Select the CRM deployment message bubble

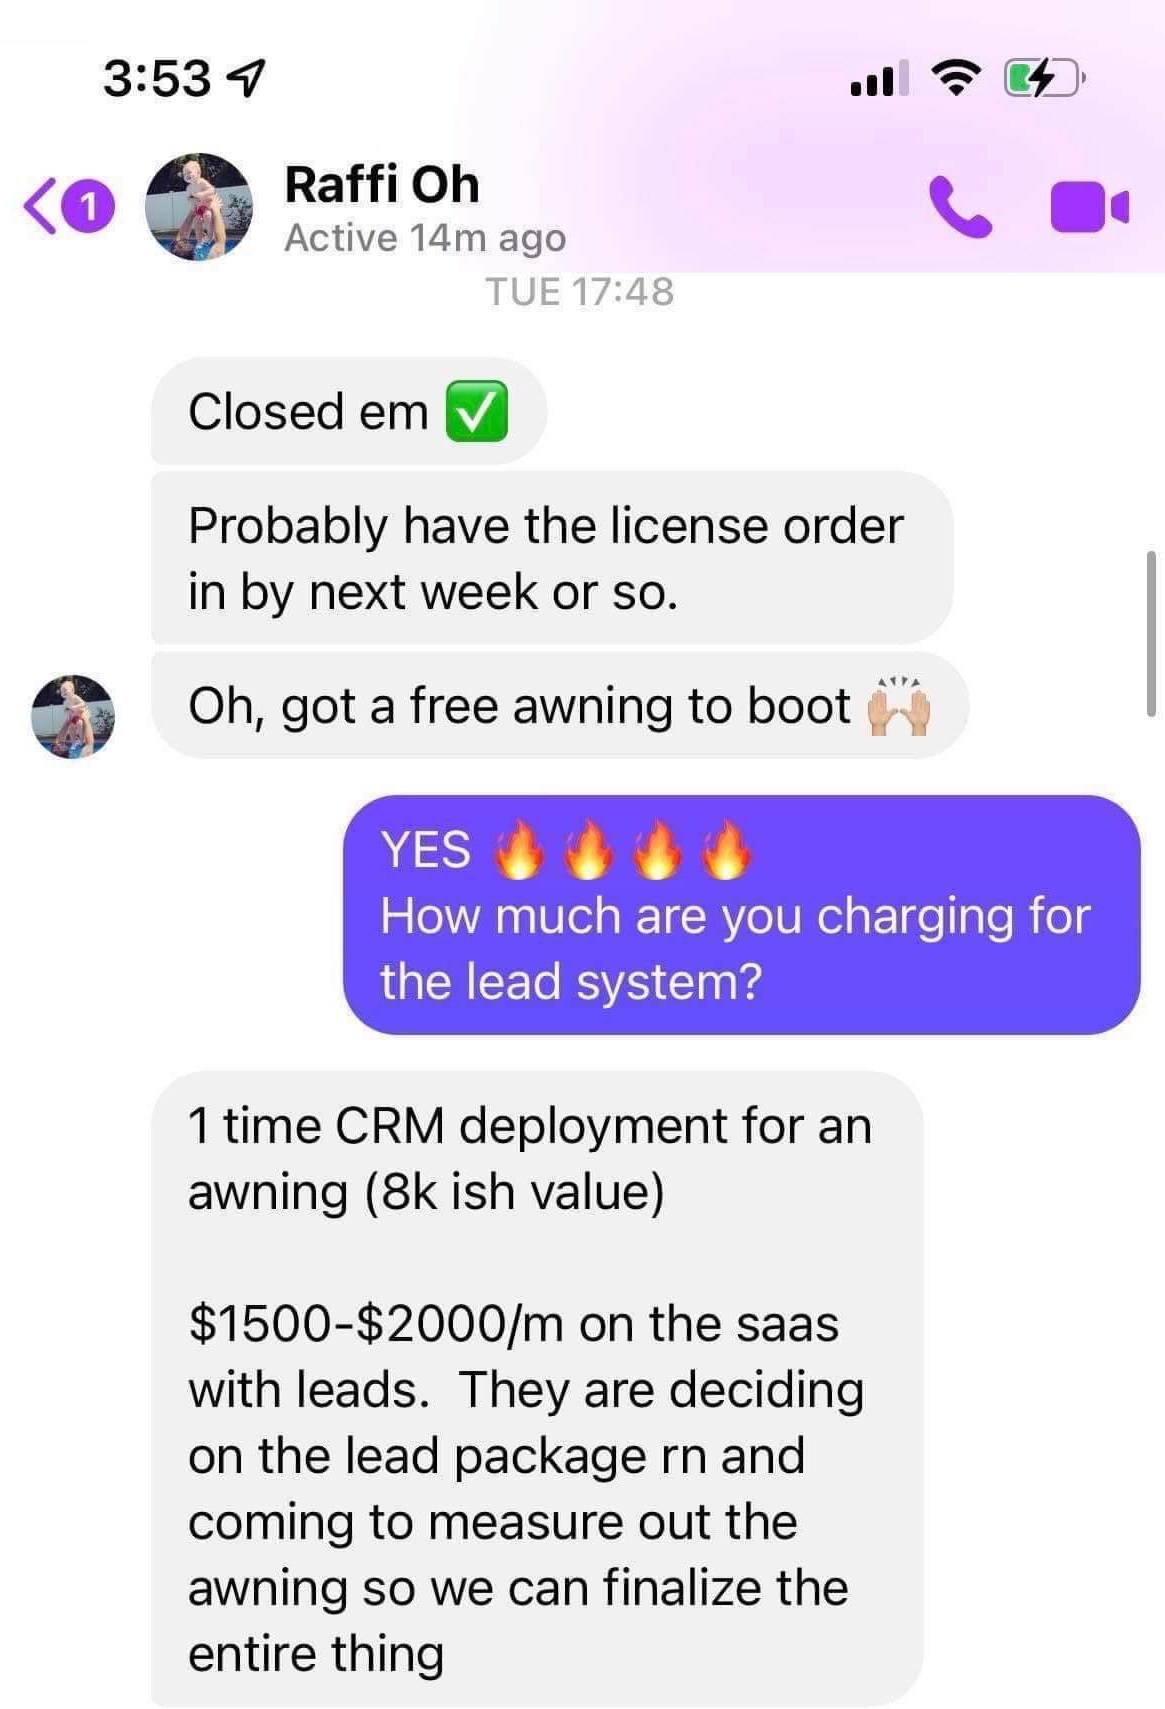[x=536, y=1388]
